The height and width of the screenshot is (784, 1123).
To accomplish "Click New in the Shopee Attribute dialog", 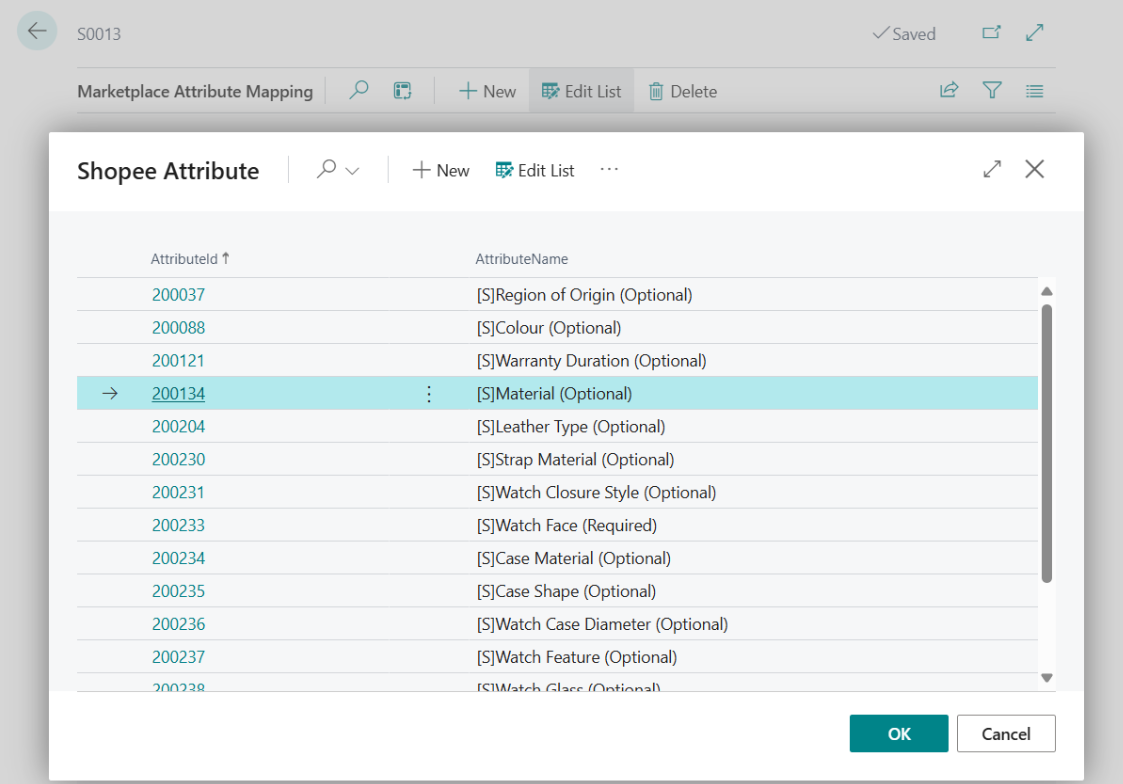I will [441, 171].
